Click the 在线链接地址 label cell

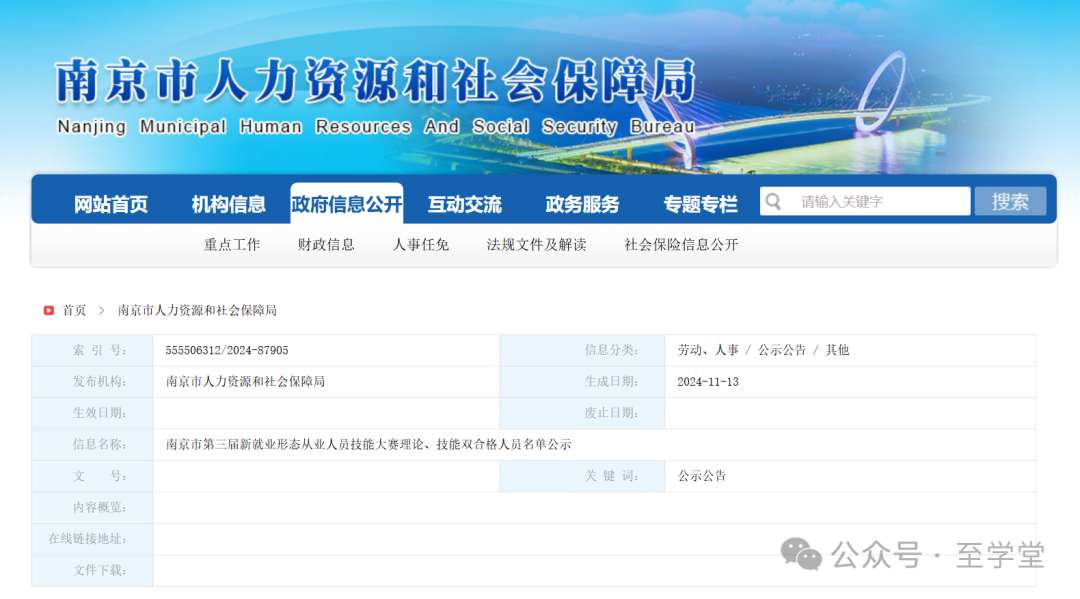click(x=92, y=539)
